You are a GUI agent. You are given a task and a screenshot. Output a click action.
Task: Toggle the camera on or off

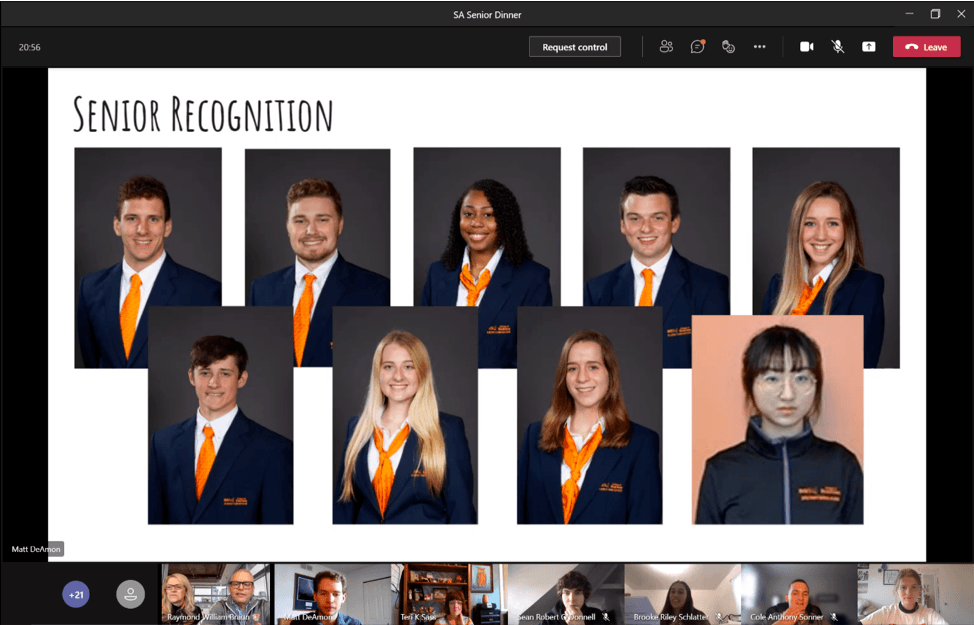coord(806,47)
